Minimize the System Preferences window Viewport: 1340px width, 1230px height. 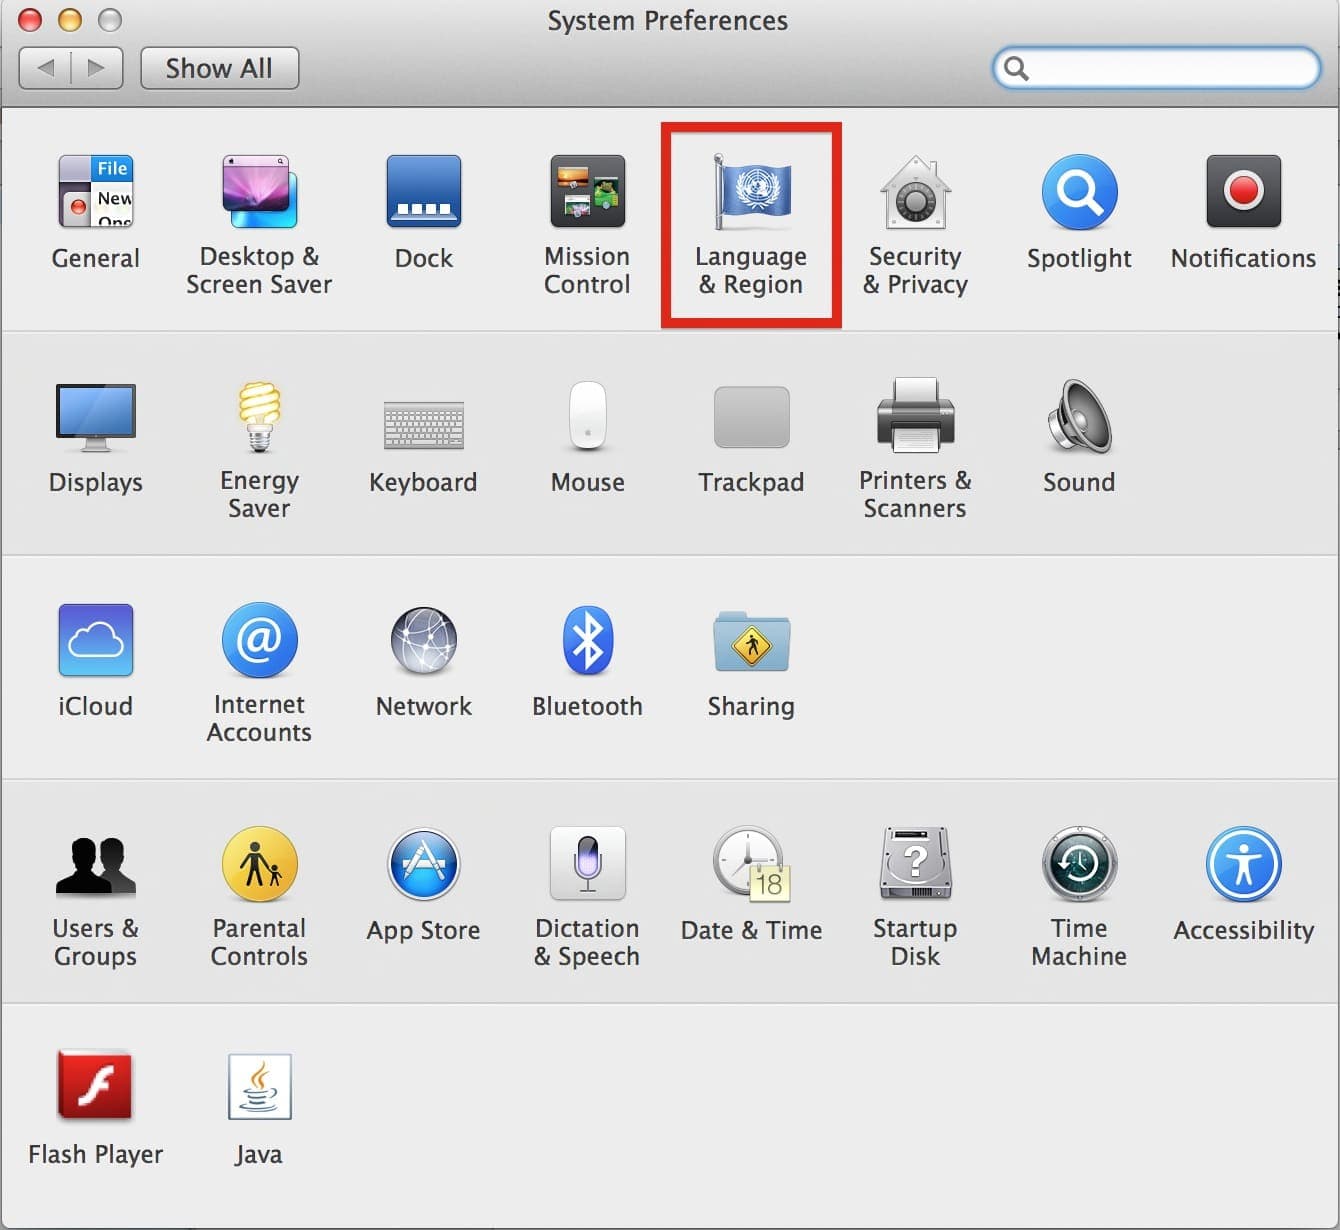[70, 20]
